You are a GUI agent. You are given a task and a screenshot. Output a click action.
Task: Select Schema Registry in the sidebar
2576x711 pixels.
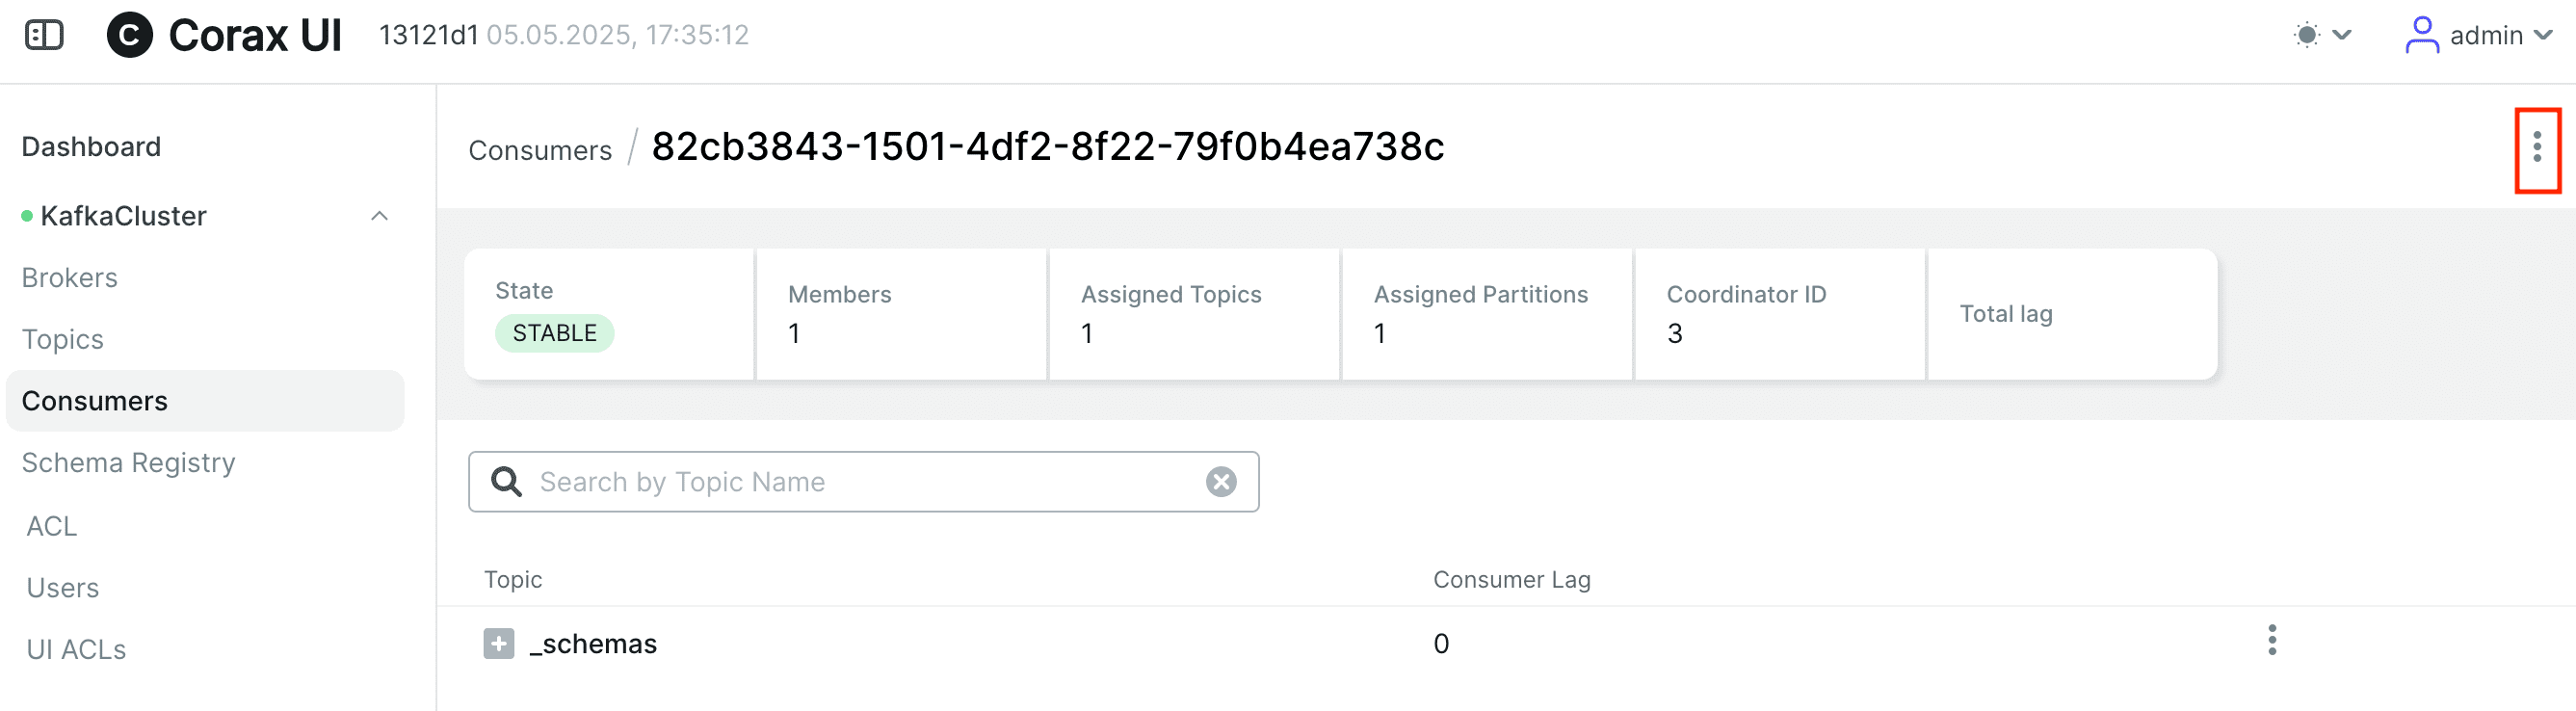click(128, 463)
